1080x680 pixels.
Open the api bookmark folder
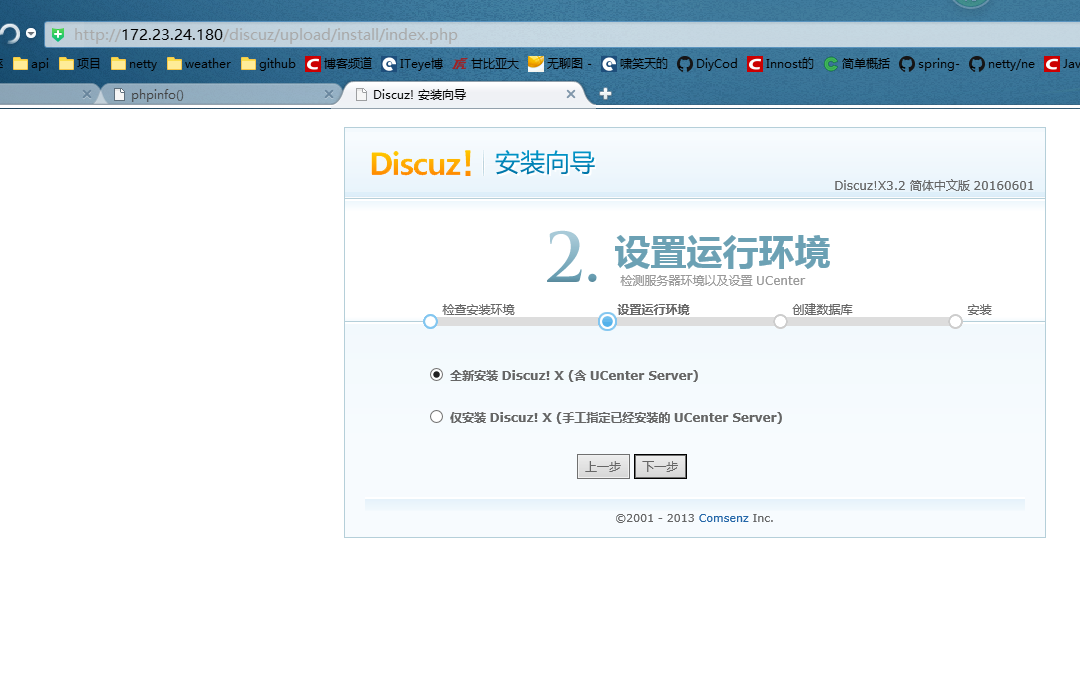point(31,64)
